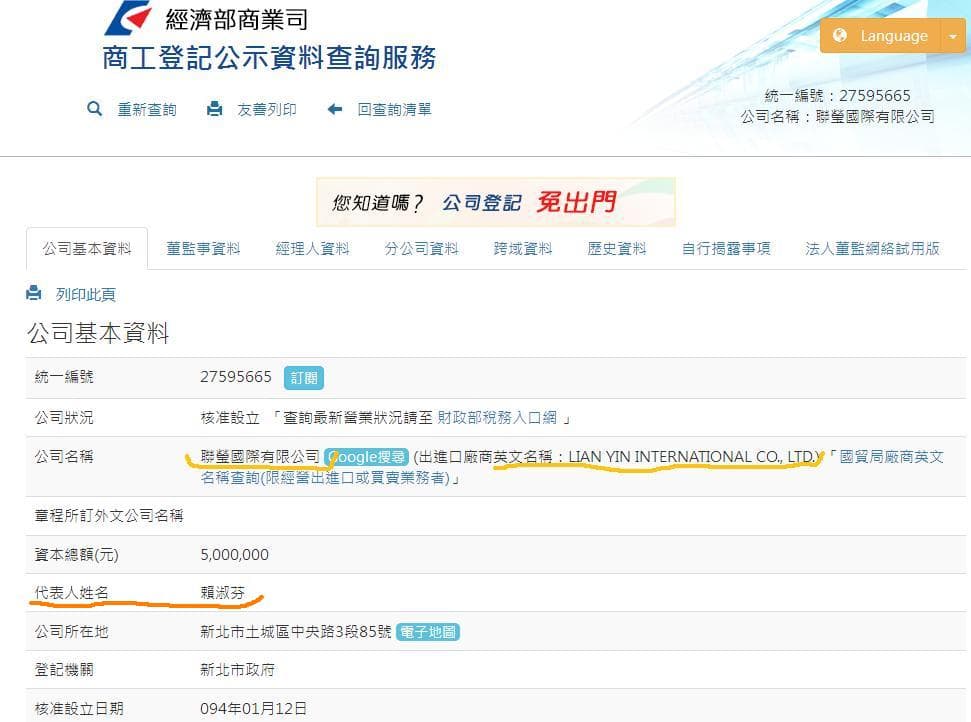Click the Google搜尋 button

click(366, 457)
